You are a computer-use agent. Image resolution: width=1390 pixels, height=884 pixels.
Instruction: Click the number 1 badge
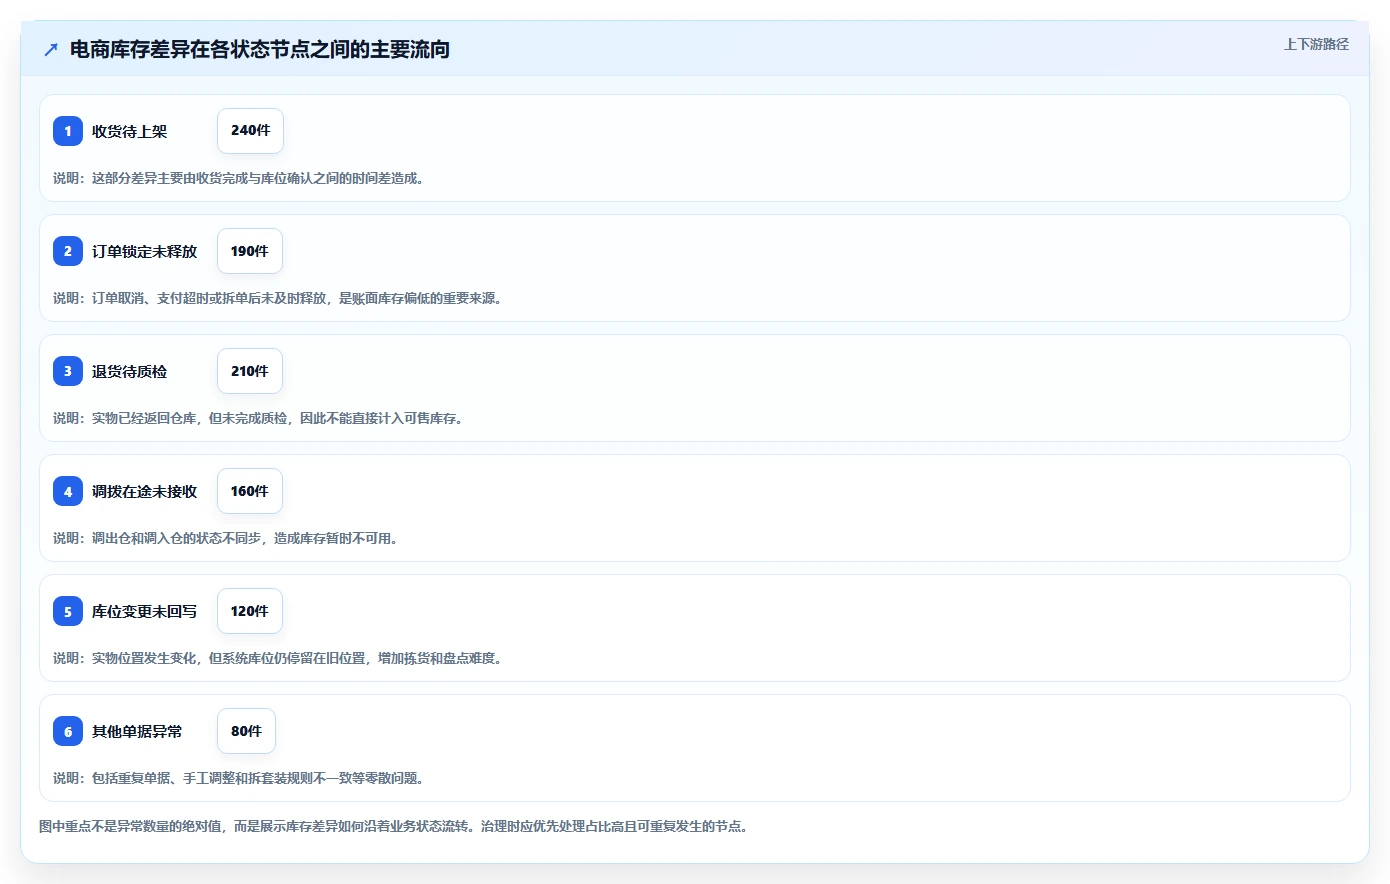(x=68, y=131)
